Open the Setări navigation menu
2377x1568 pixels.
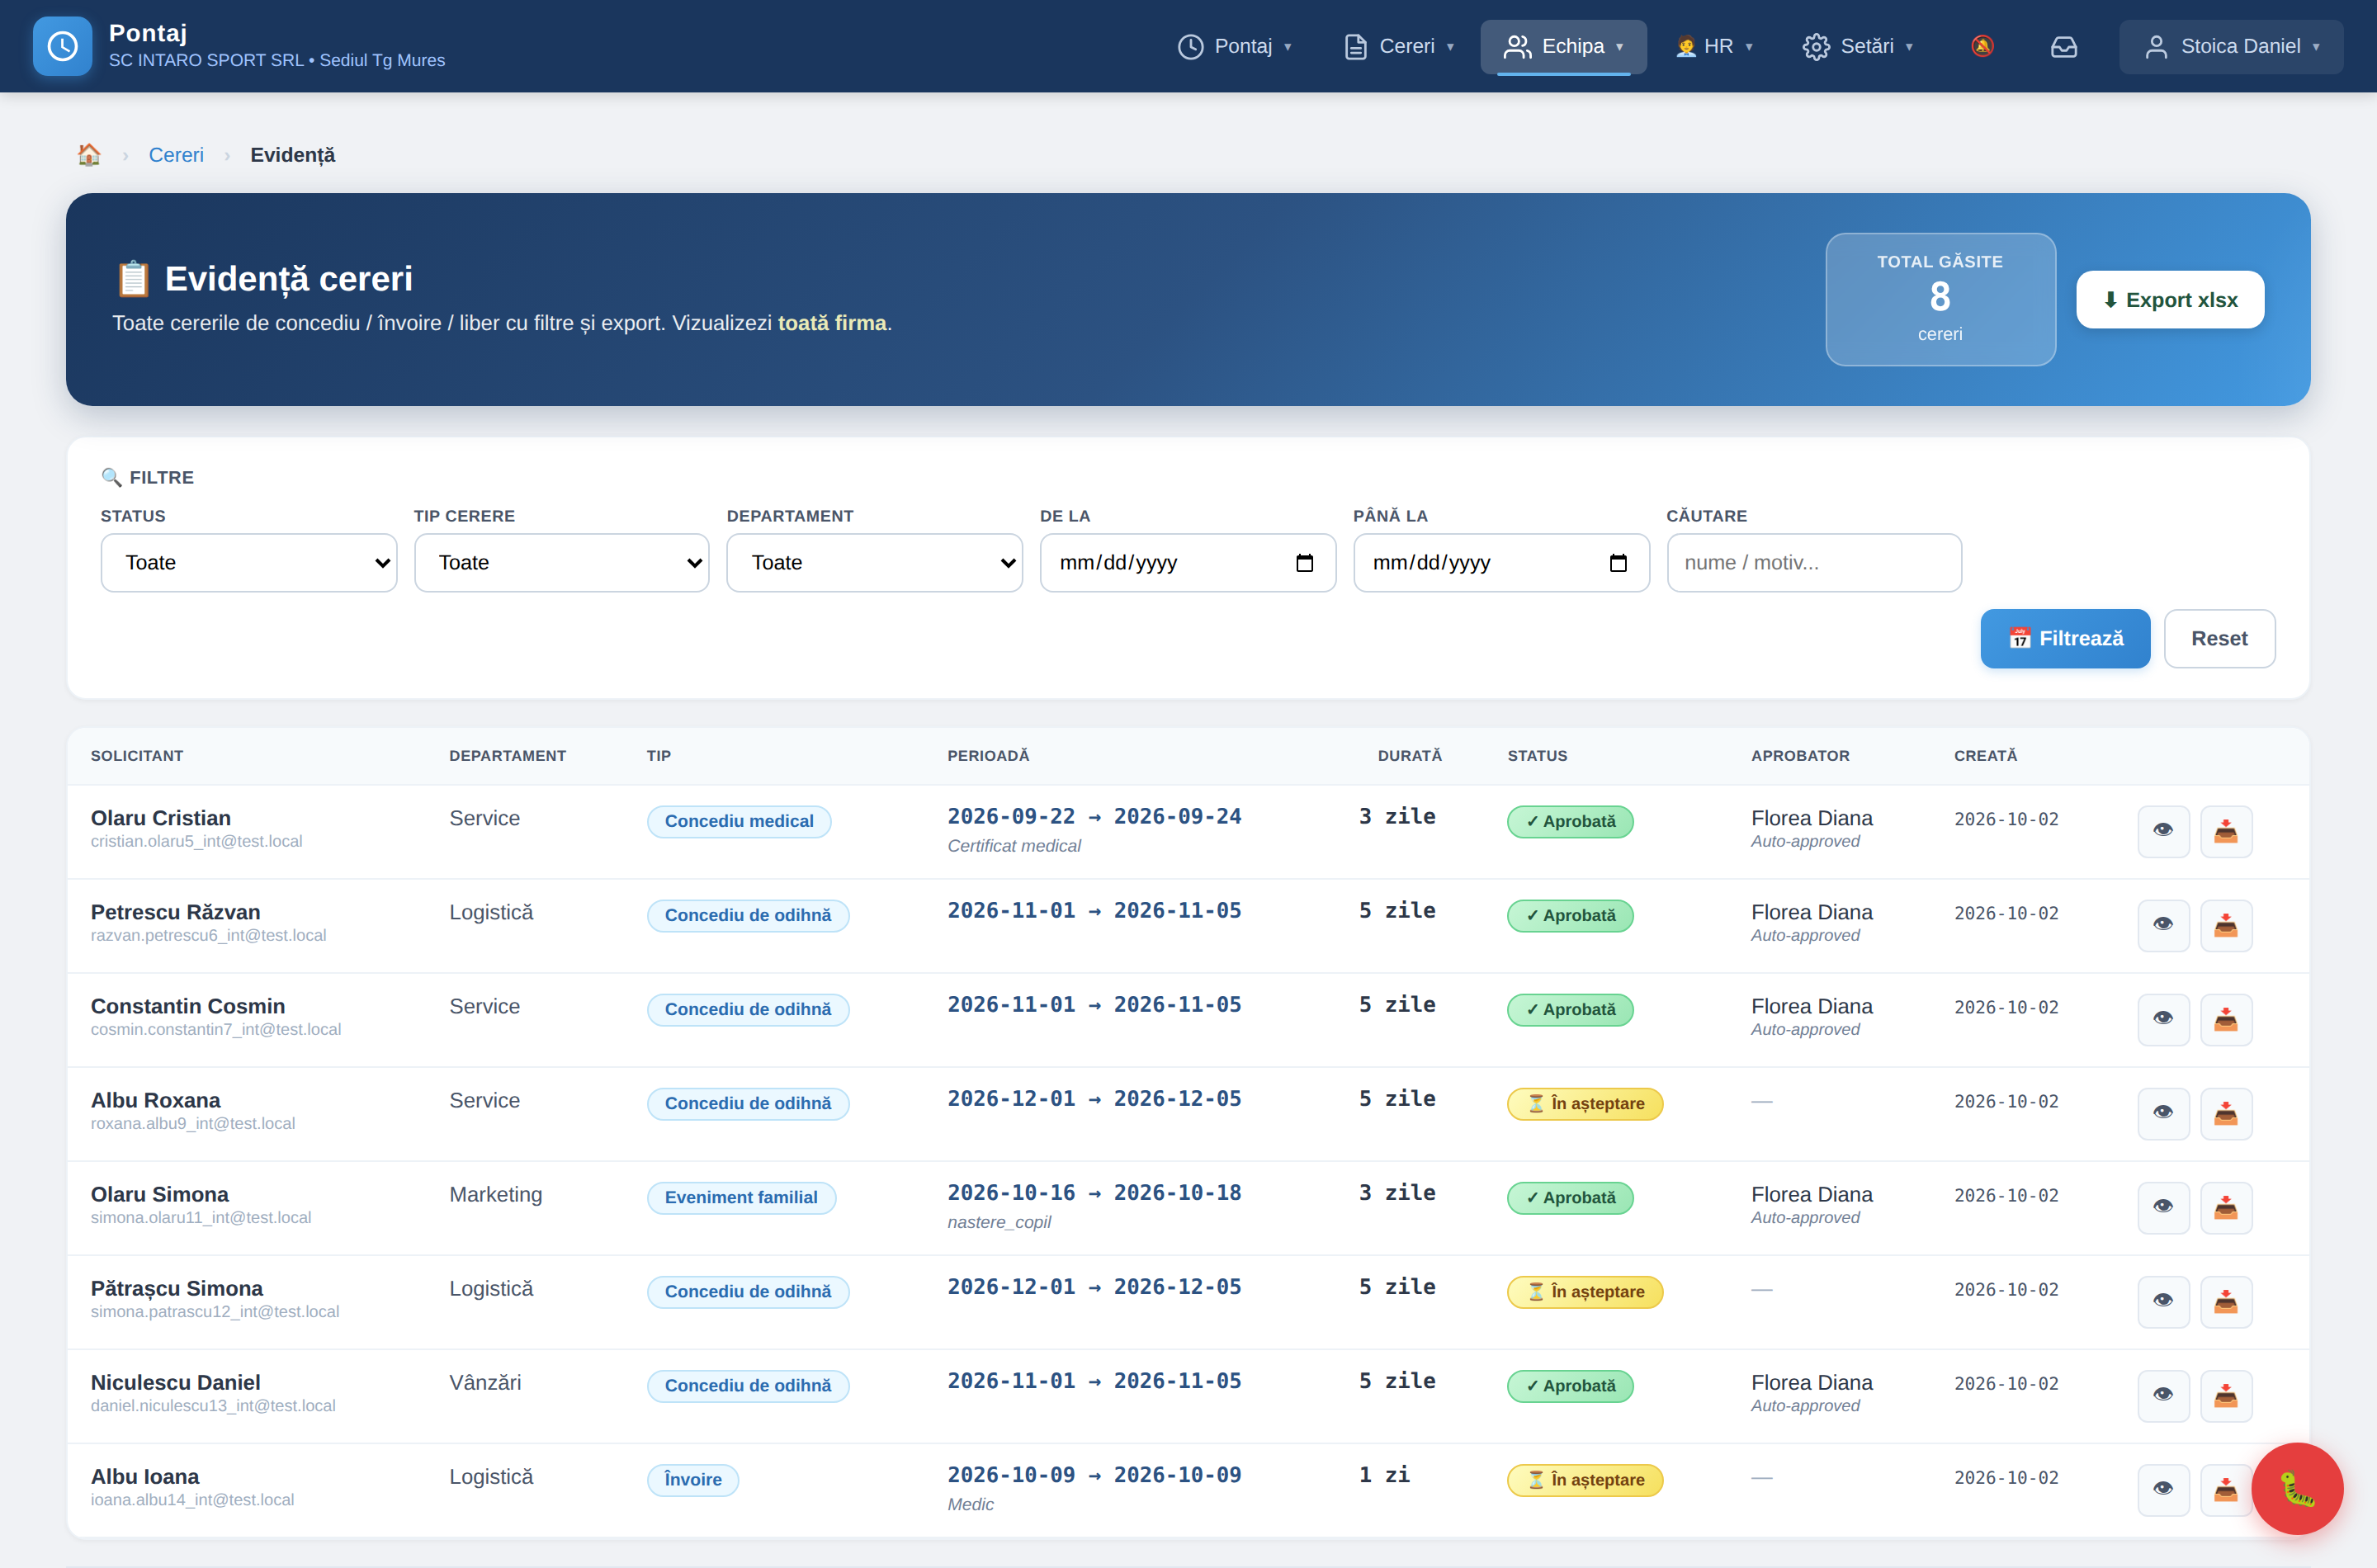[1858, 46]
